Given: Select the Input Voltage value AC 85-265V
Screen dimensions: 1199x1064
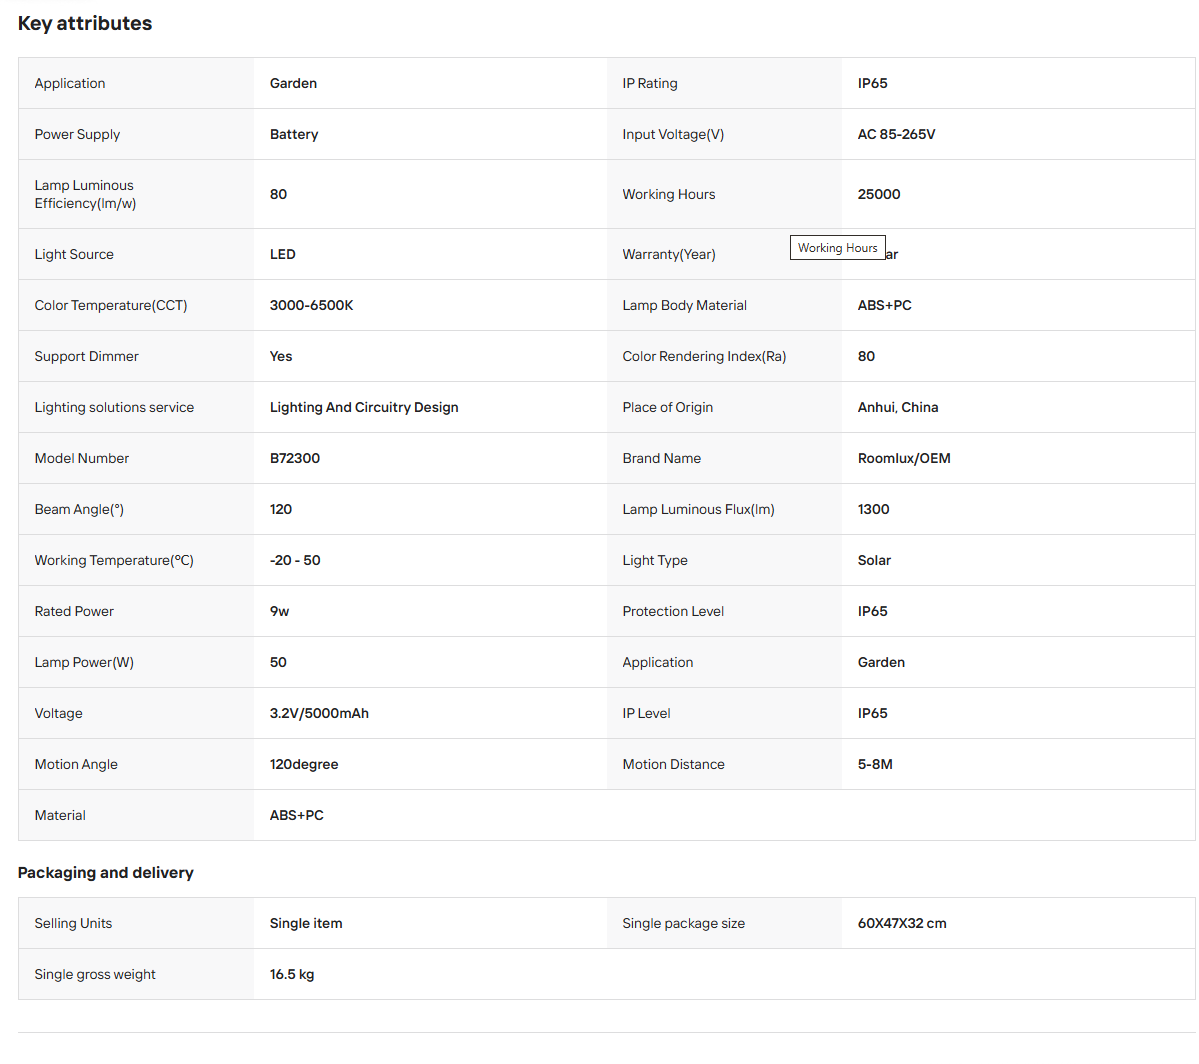Looking at the screenshot, I should coord(896,135).
